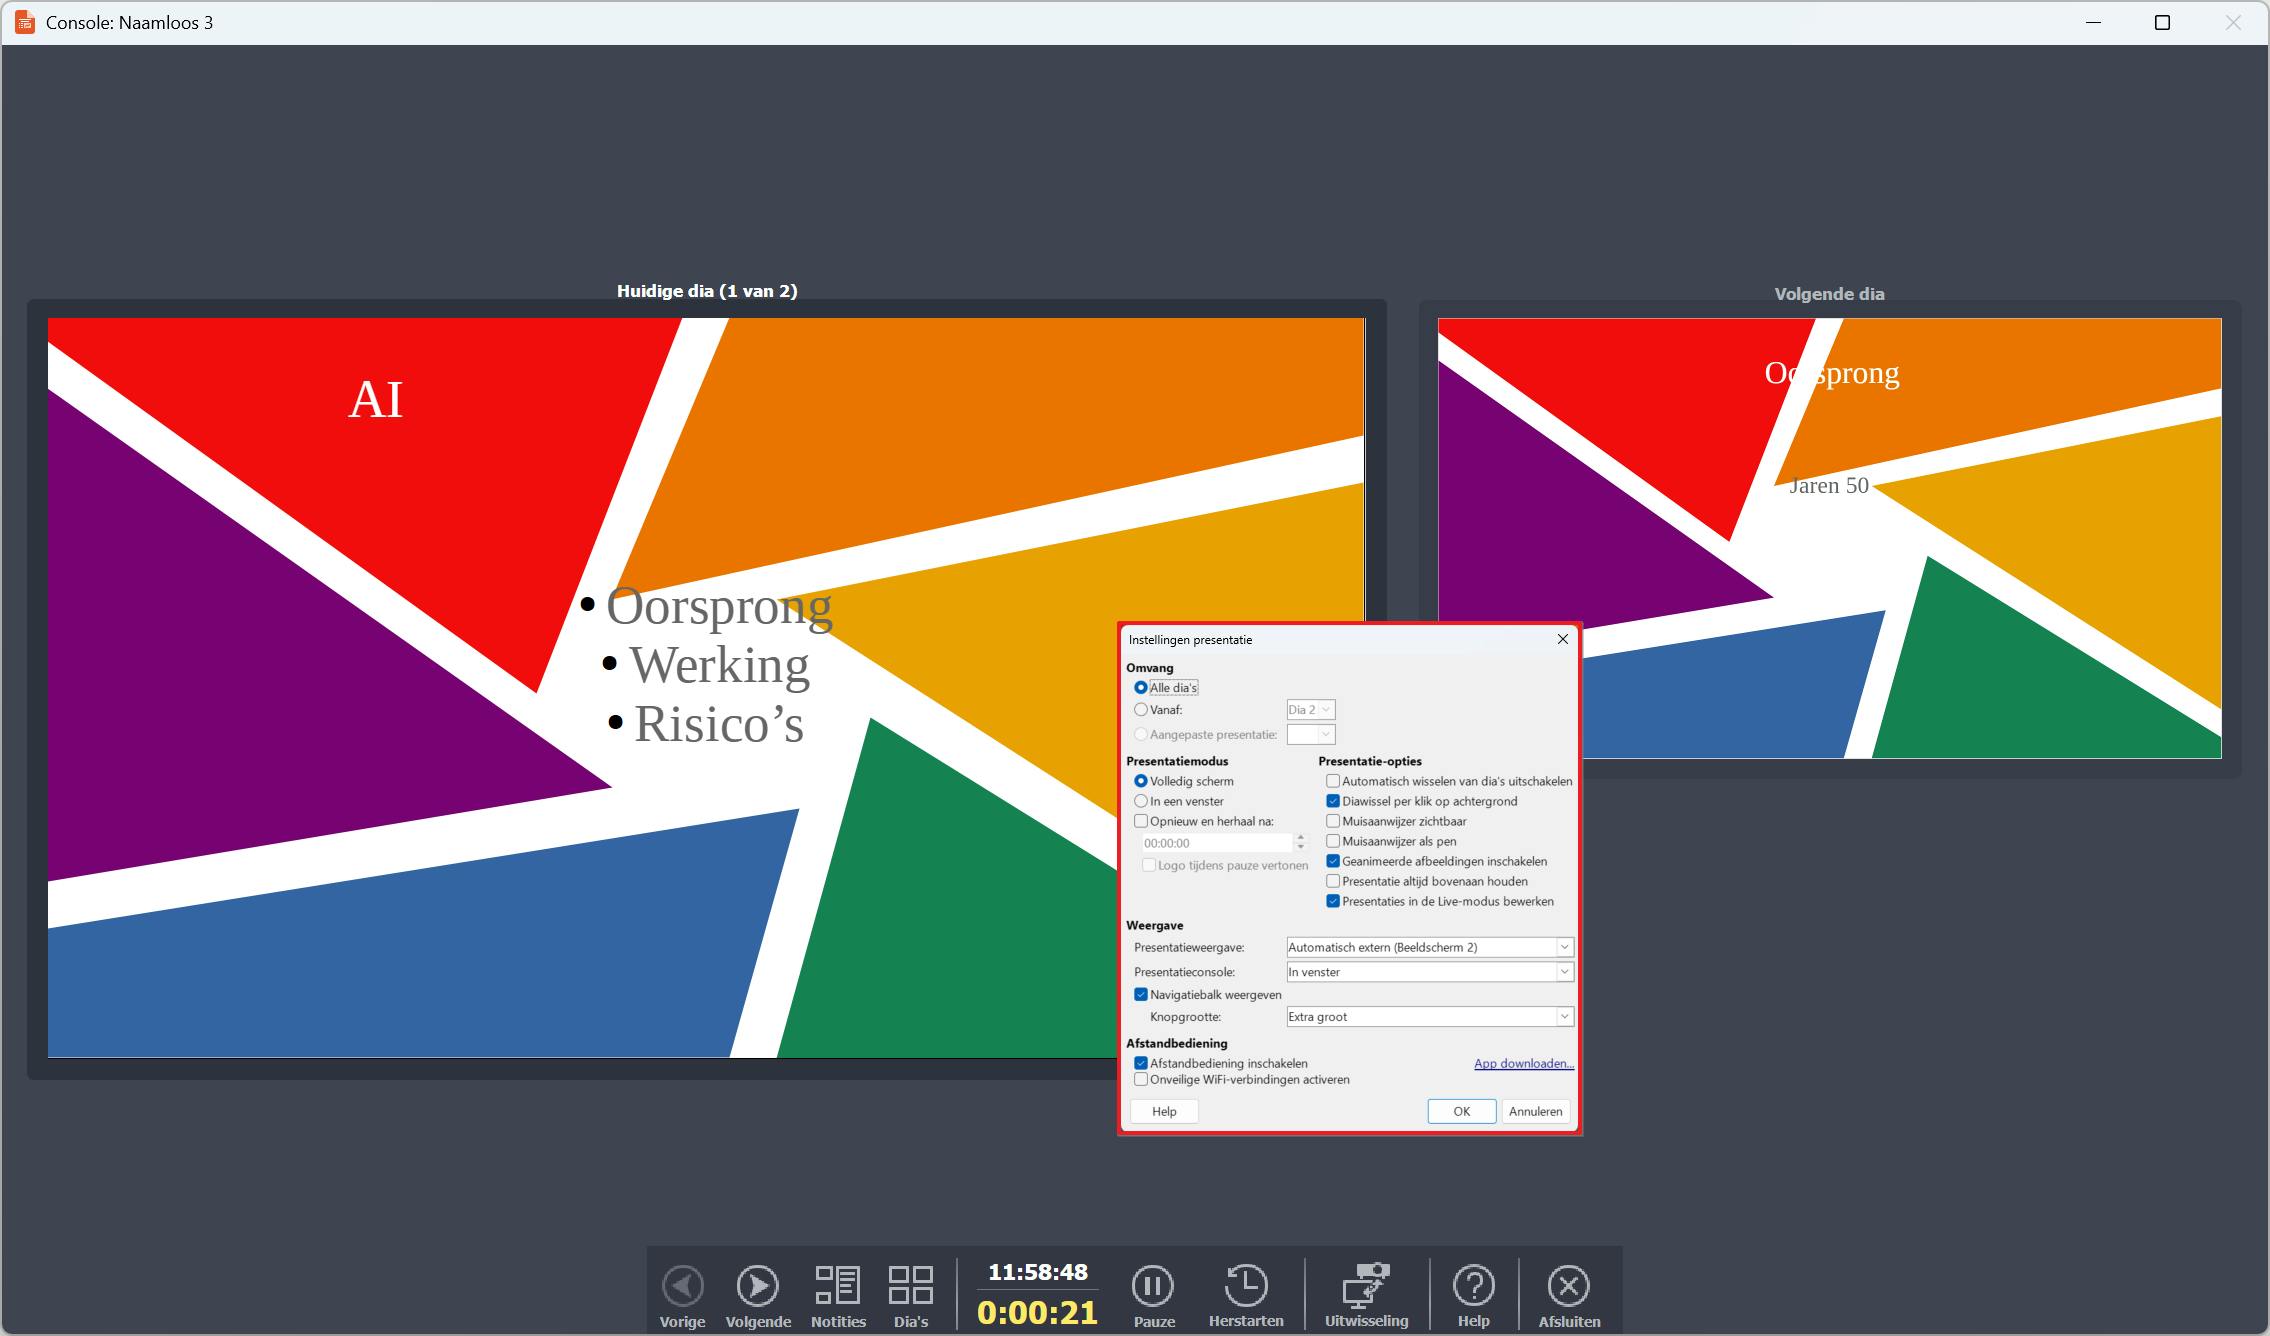
Task: Swap displays with Uitwisseling icon
Action: [1366, 1286]
